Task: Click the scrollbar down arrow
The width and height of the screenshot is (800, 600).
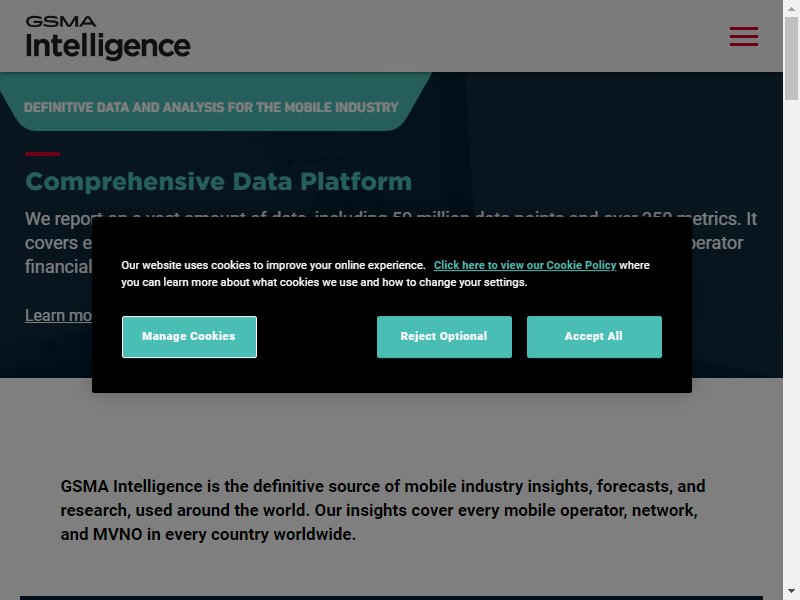Action: coord(791,591)
